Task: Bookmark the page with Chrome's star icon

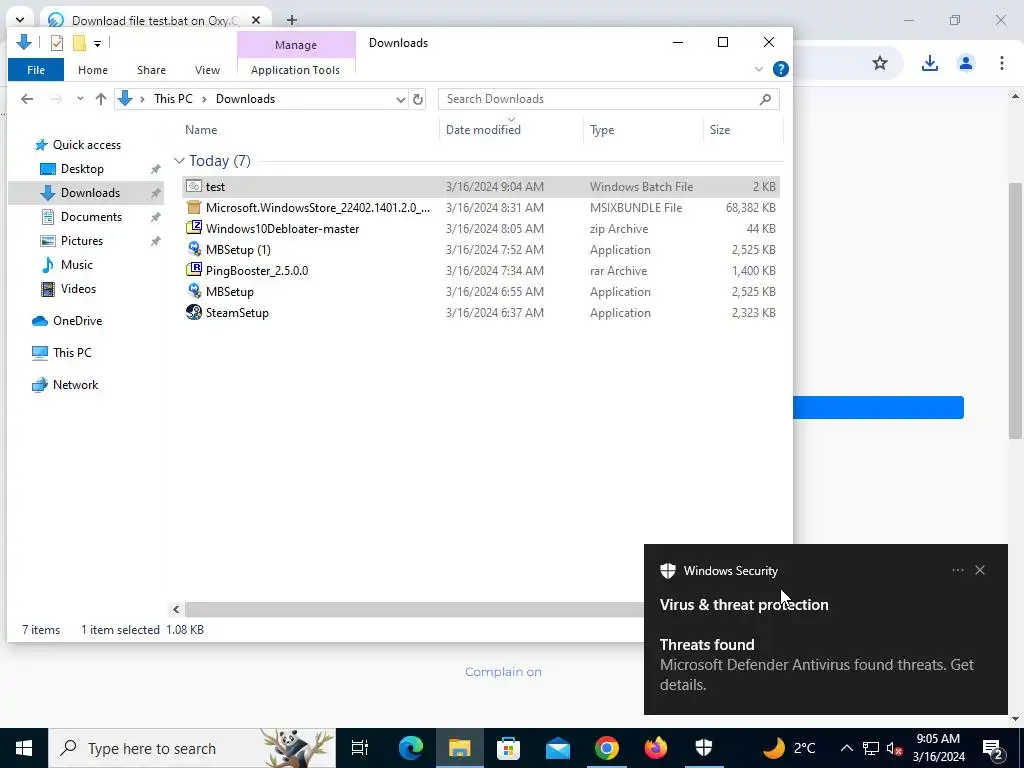Action: click(x=880, y=63)
